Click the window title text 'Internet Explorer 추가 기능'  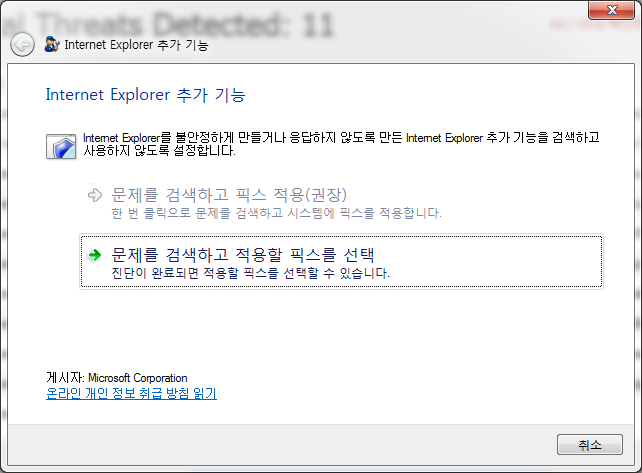tap(136, 45)
